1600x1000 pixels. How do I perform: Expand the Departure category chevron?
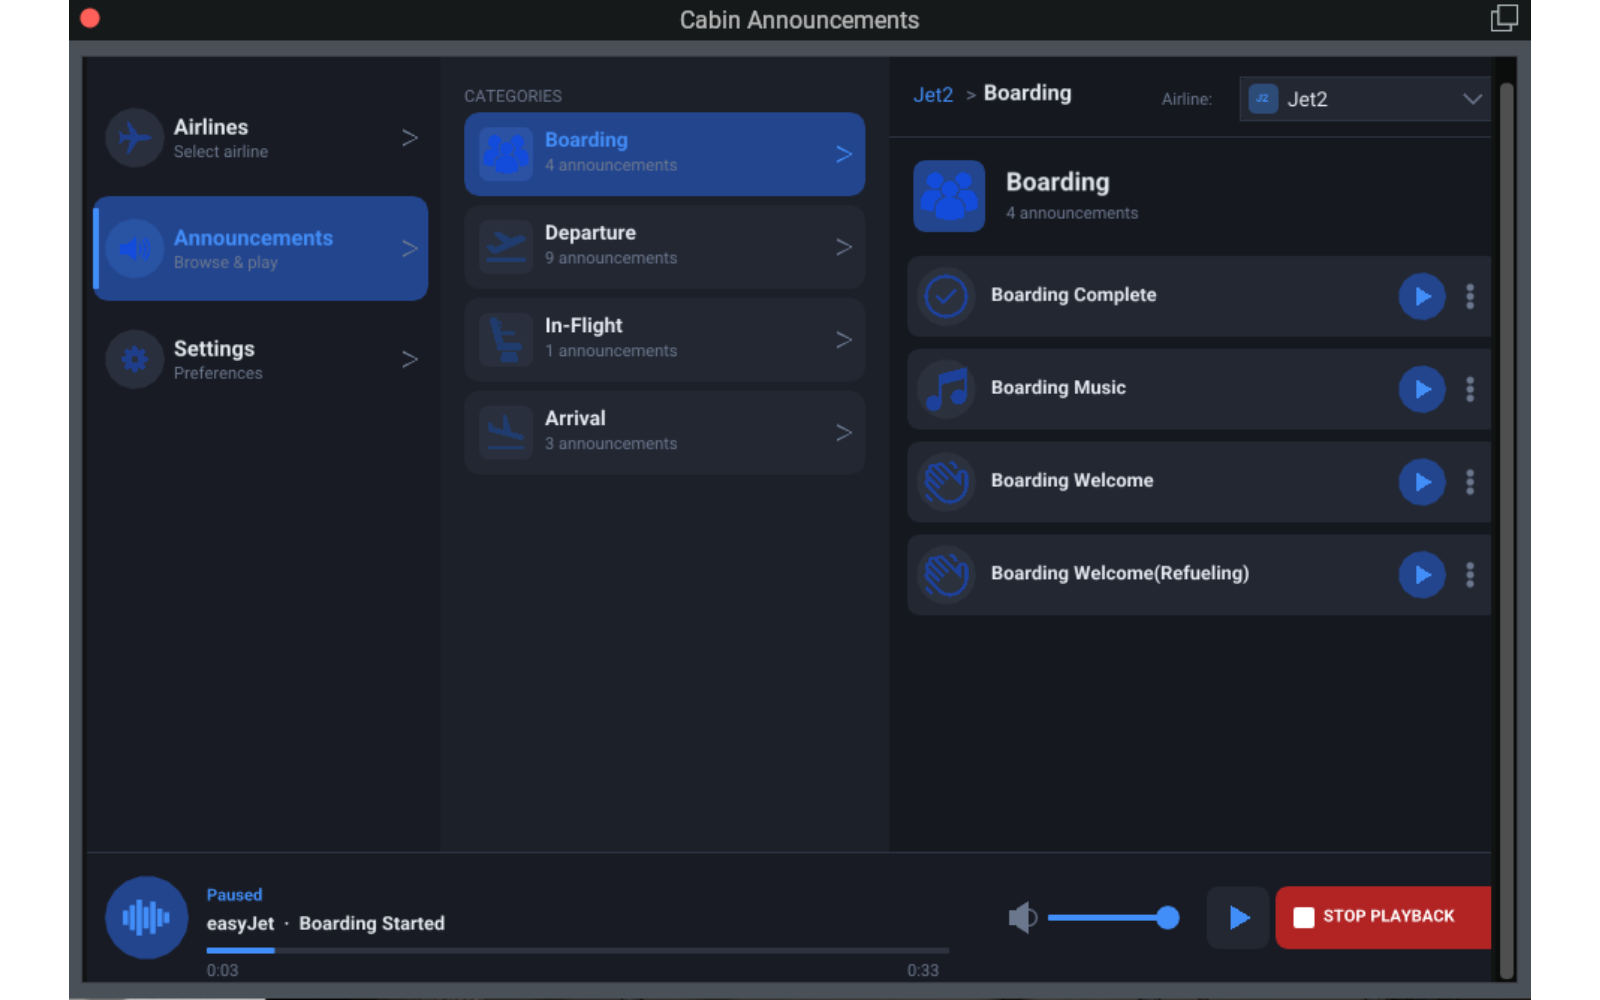tap(844, 247)
